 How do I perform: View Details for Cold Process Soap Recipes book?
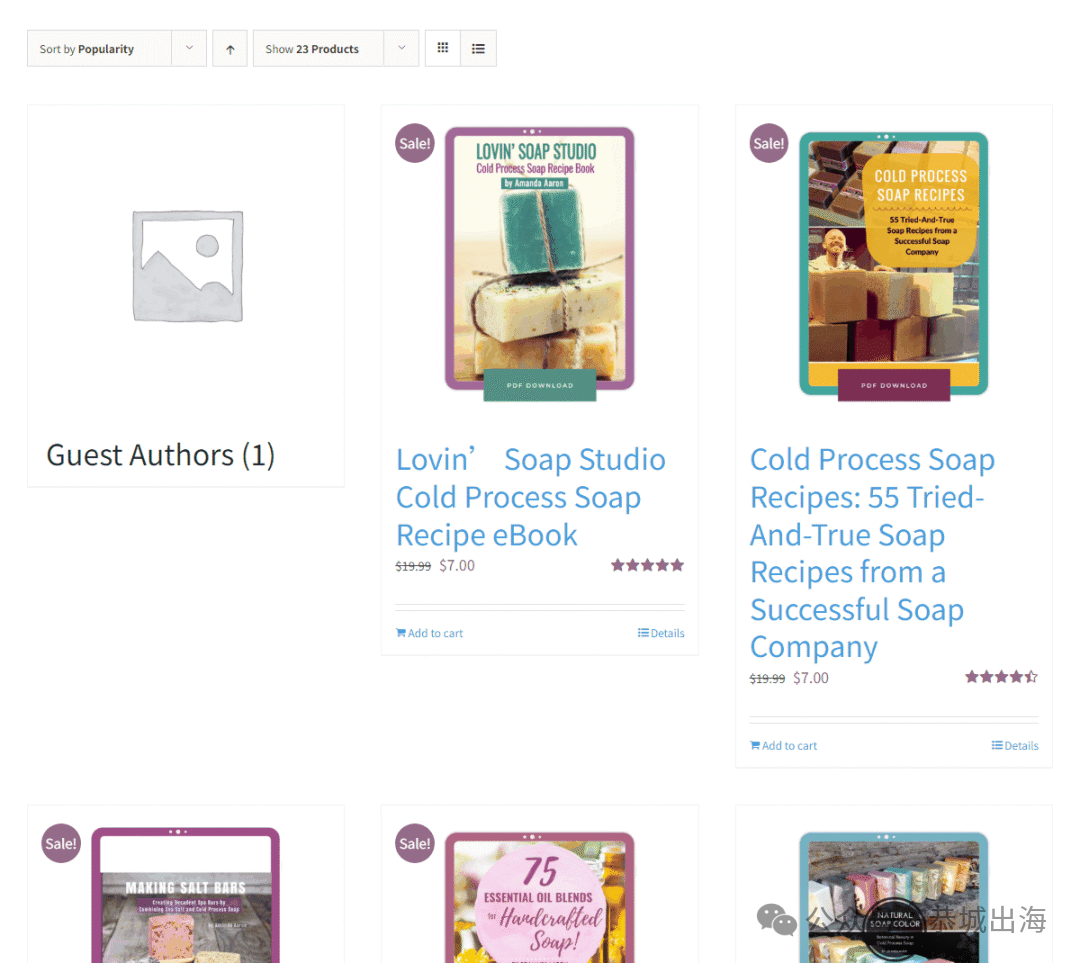[x=1015, y=745]
